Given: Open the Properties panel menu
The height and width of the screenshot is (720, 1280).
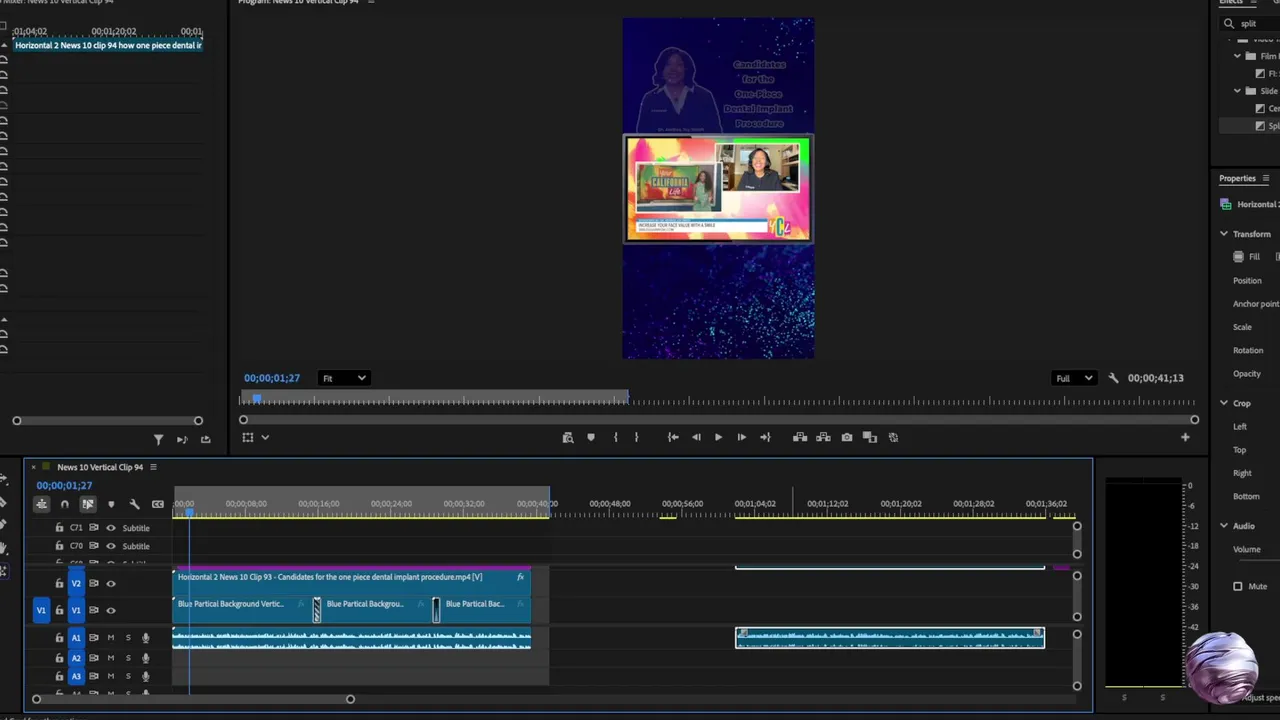Looking at the screenshot, I should click(x=1266, y=179).
